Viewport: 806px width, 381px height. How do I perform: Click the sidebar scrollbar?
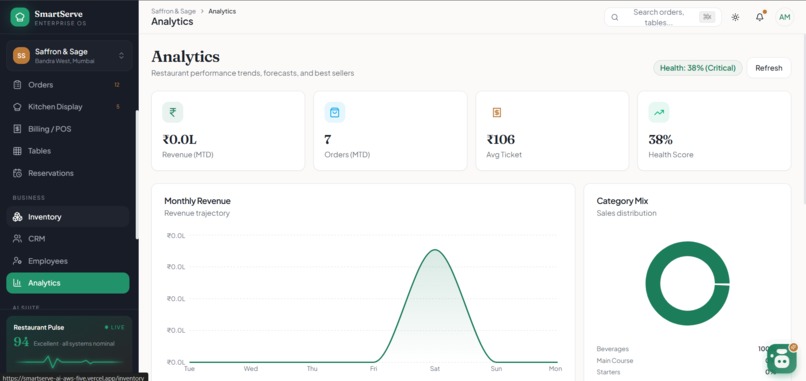point(137,175)
